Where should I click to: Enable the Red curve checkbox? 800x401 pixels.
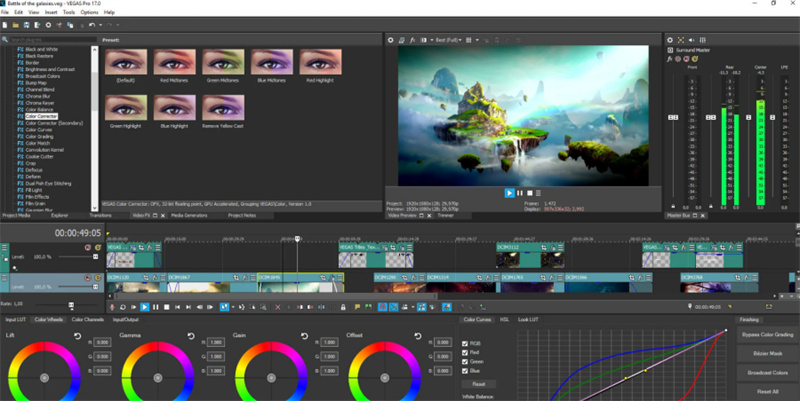466,352
